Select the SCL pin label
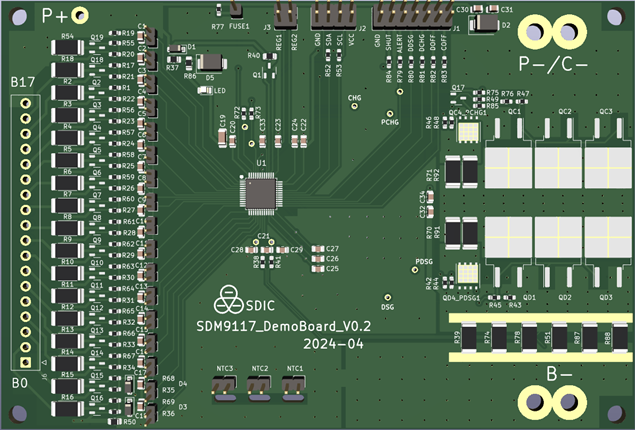The image size is (635, 430). (x=340, y=40)
